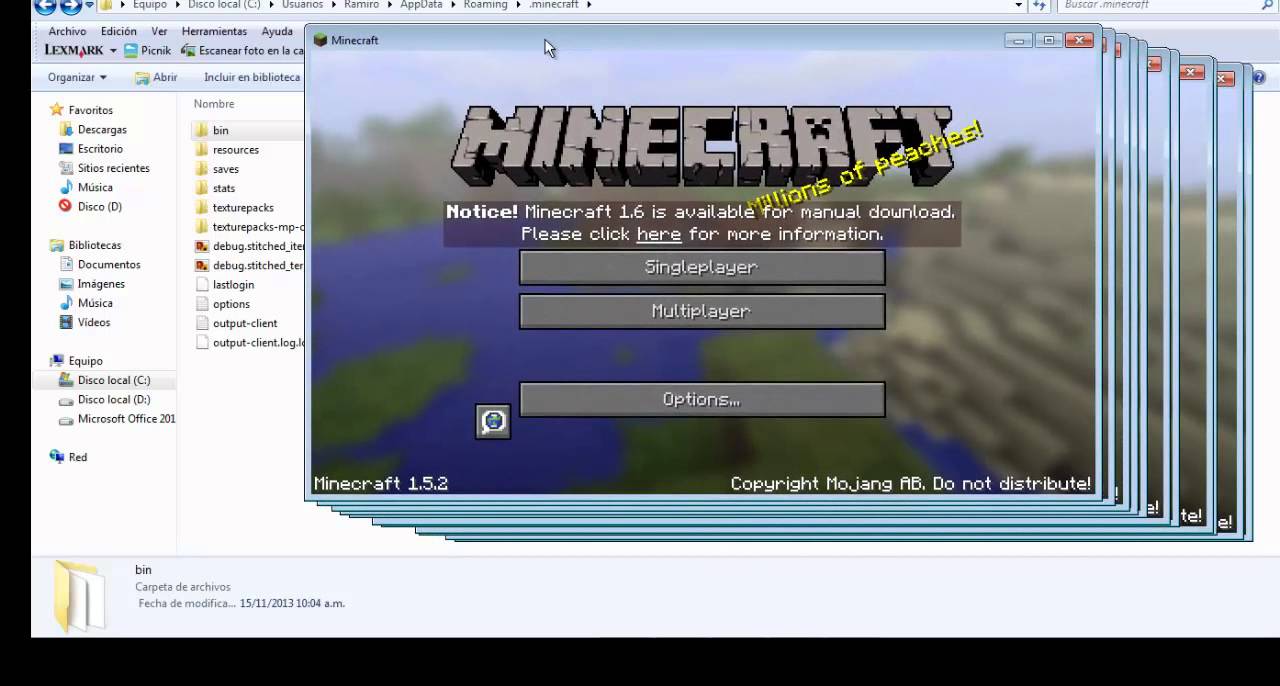Click the Música icon under Favoritos

(x=66, y=187)
